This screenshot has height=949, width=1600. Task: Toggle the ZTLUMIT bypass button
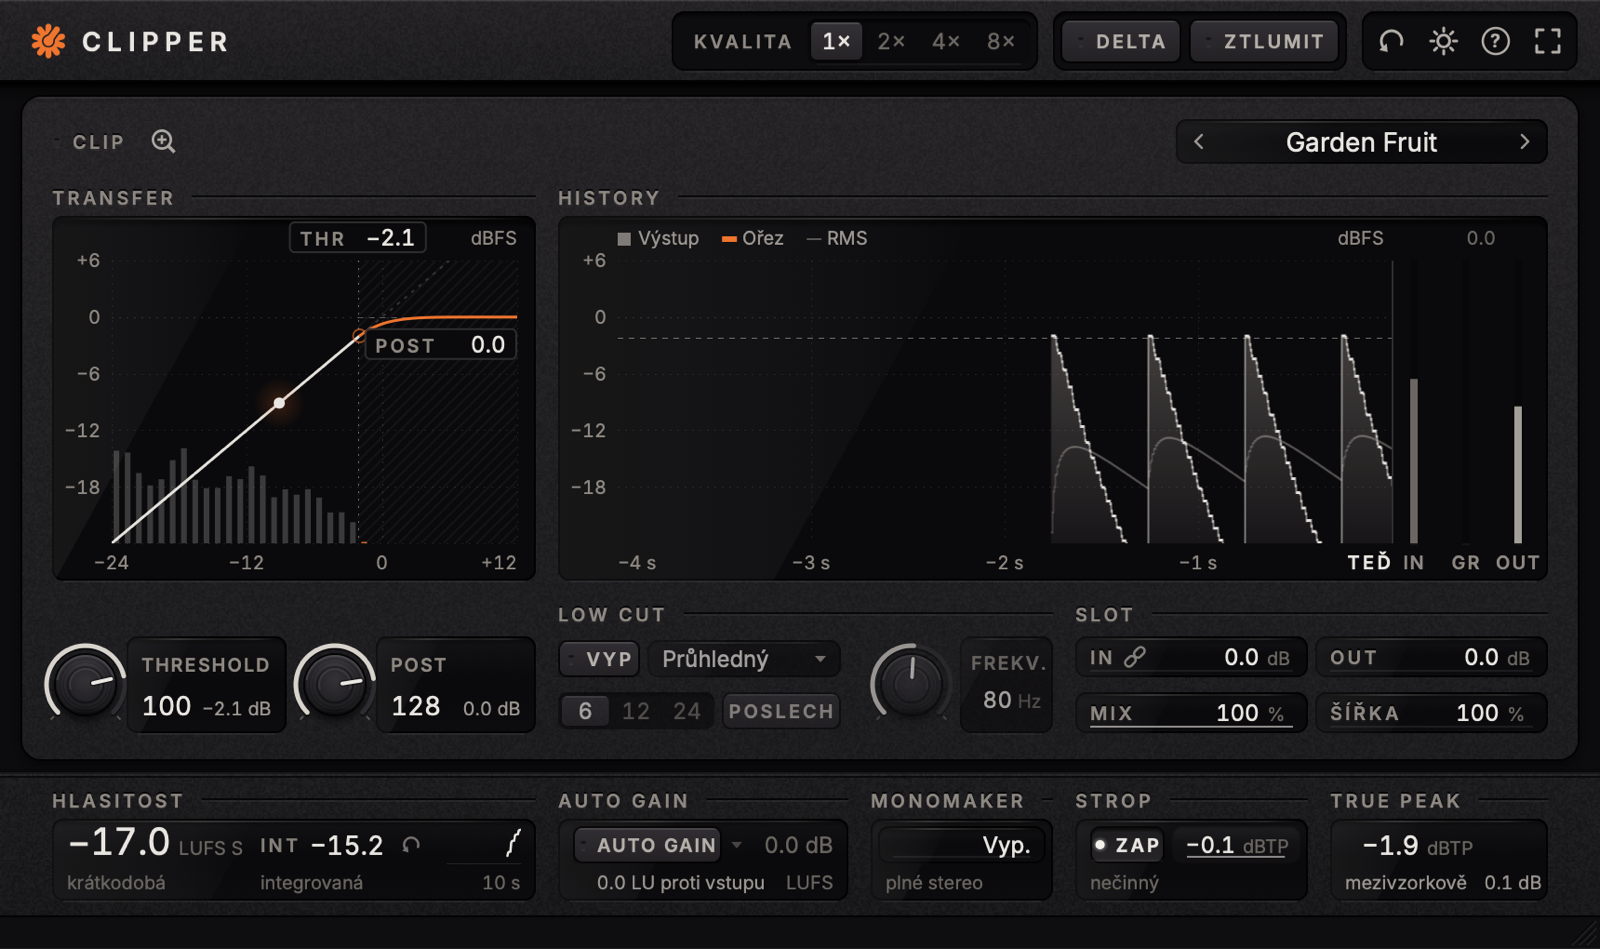tap(1264, 41)
